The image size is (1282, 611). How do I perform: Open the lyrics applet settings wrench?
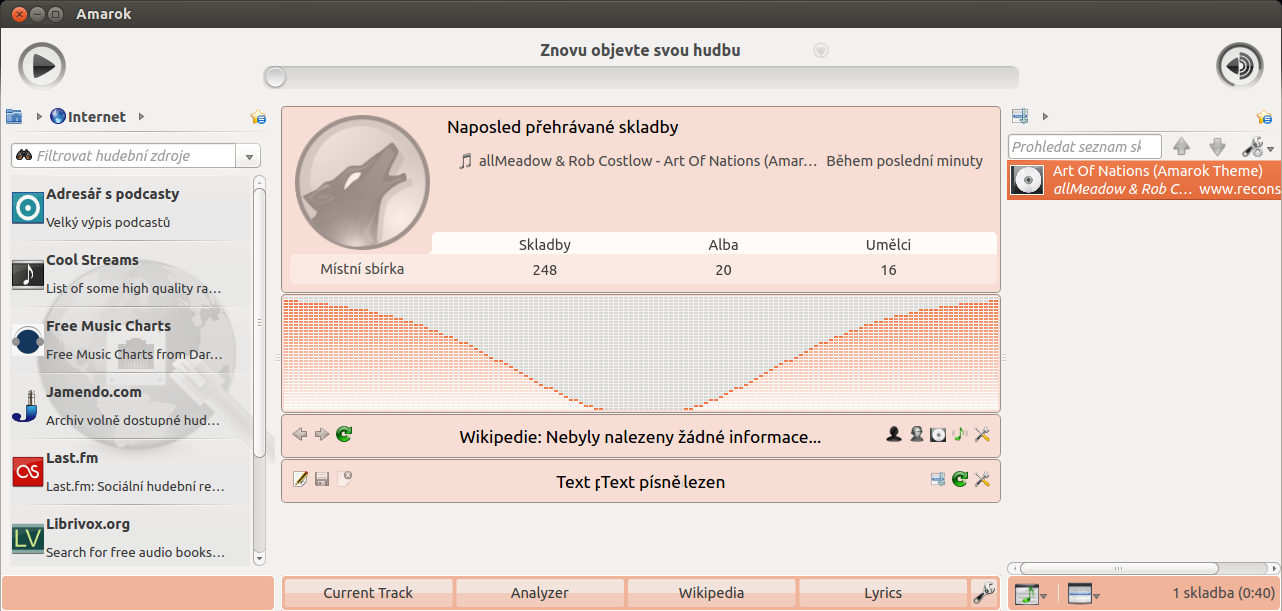coord(981,480)
